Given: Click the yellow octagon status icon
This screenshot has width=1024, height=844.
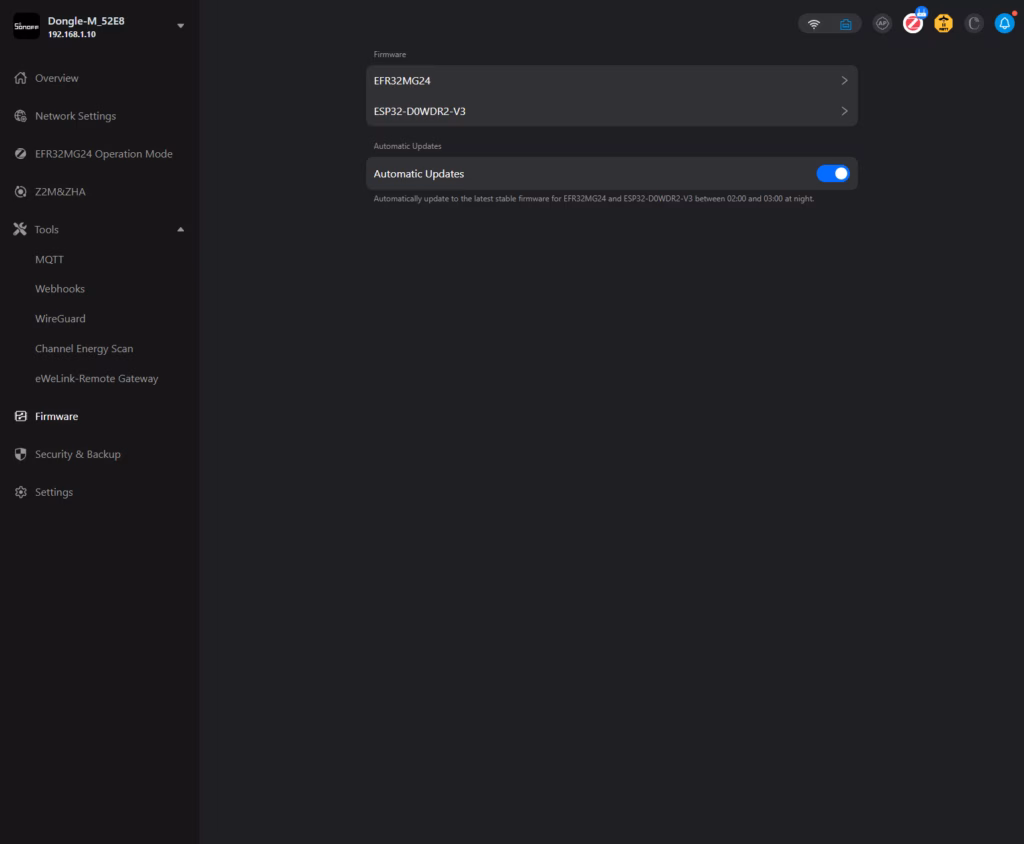Looking at the screenshot, I should (x=943, y=23).
